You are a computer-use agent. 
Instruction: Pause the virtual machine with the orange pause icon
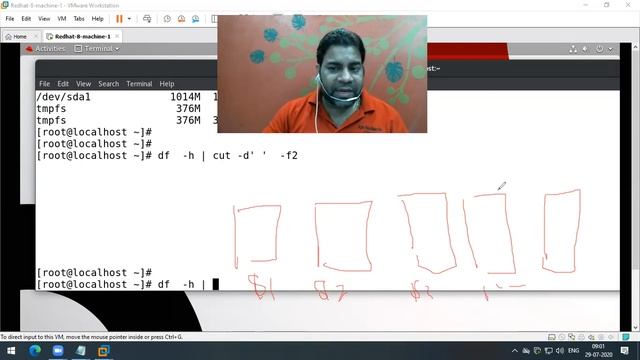119,19
